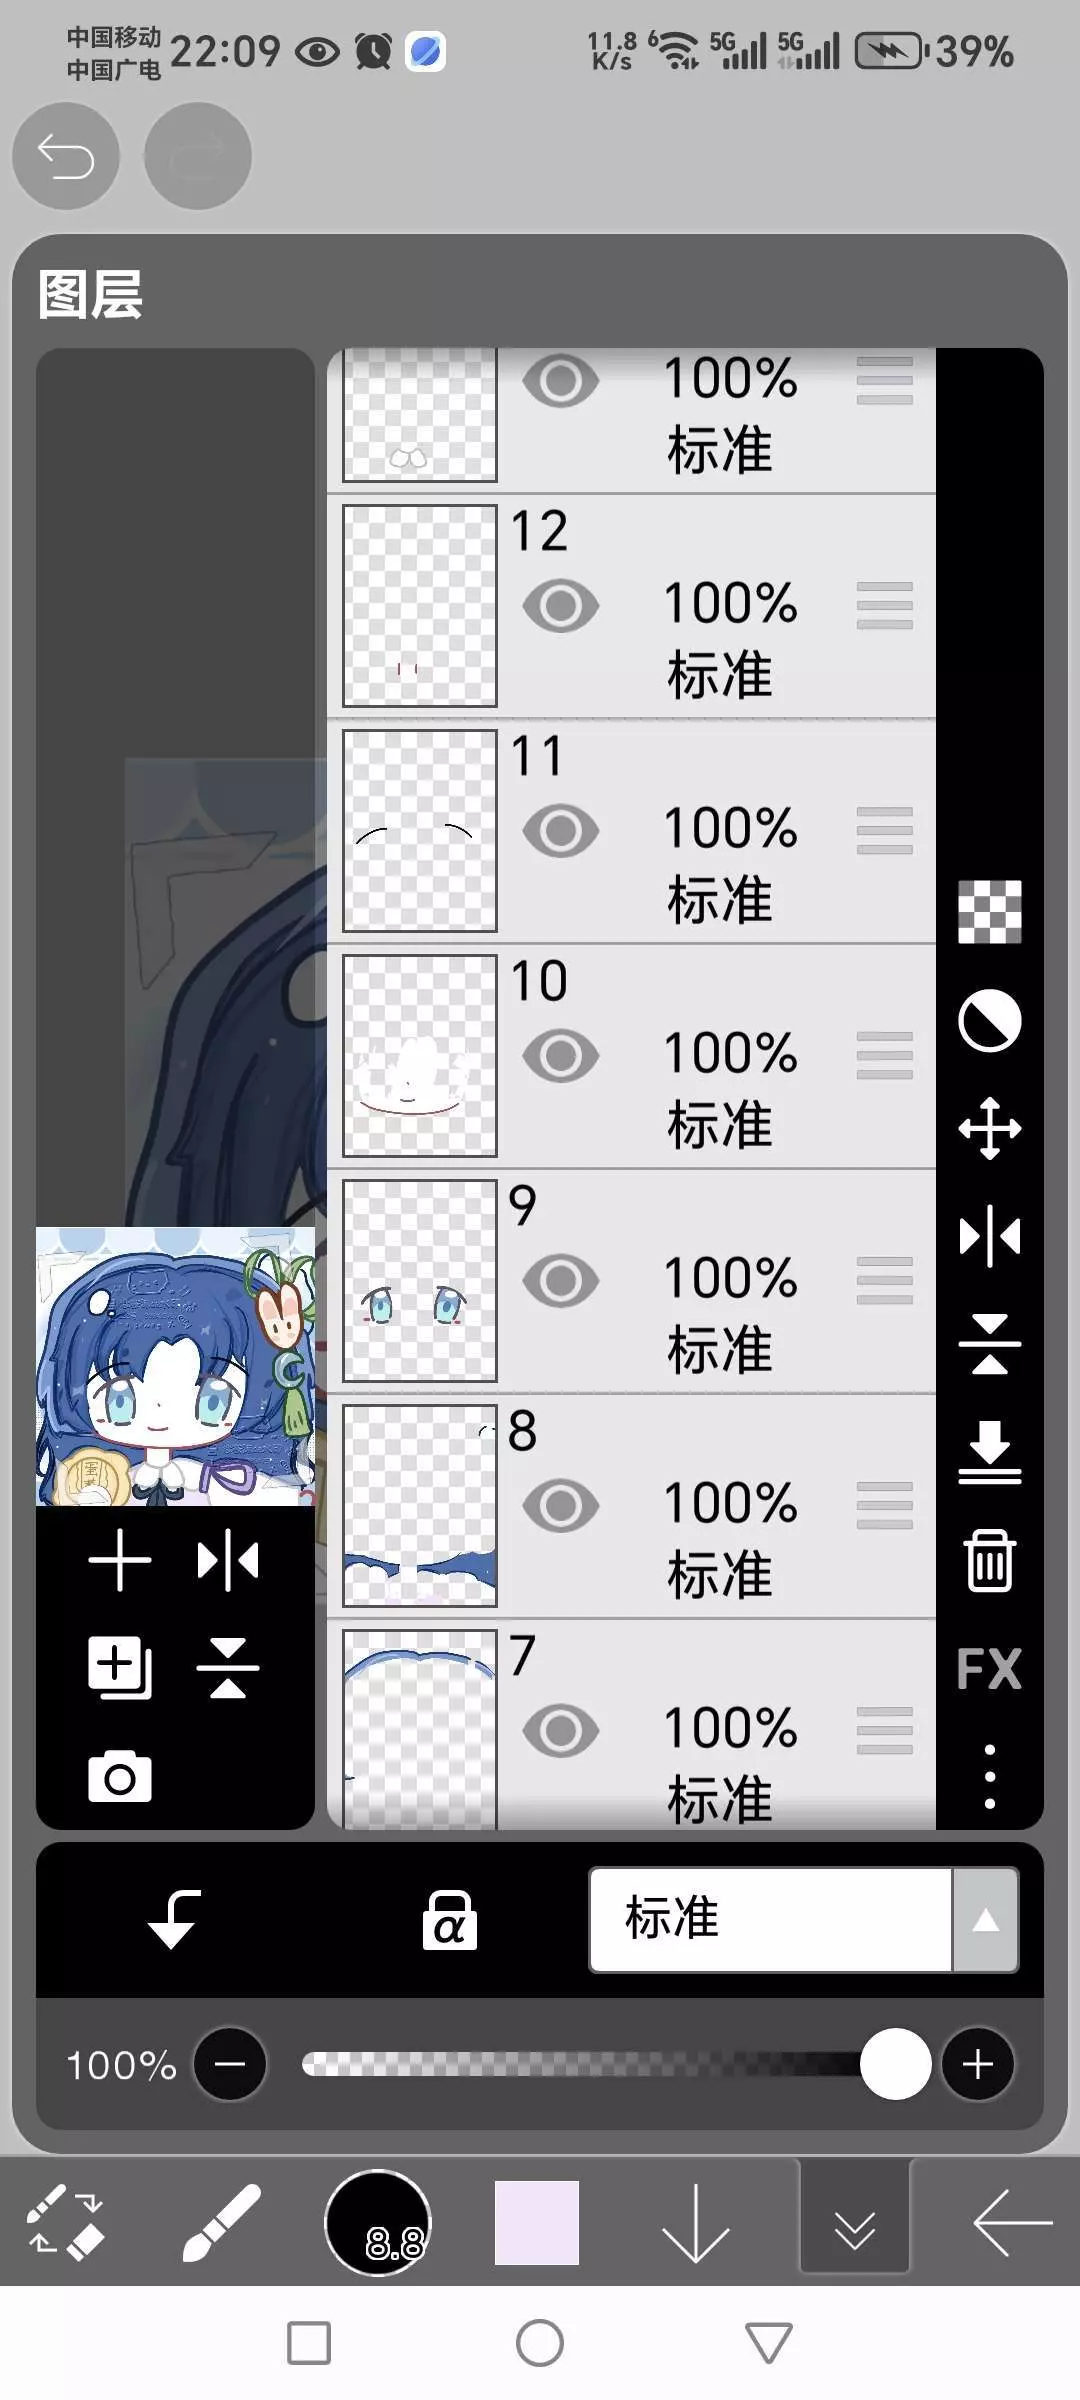Hide layer 12 with its eye icon

[561, 605]
